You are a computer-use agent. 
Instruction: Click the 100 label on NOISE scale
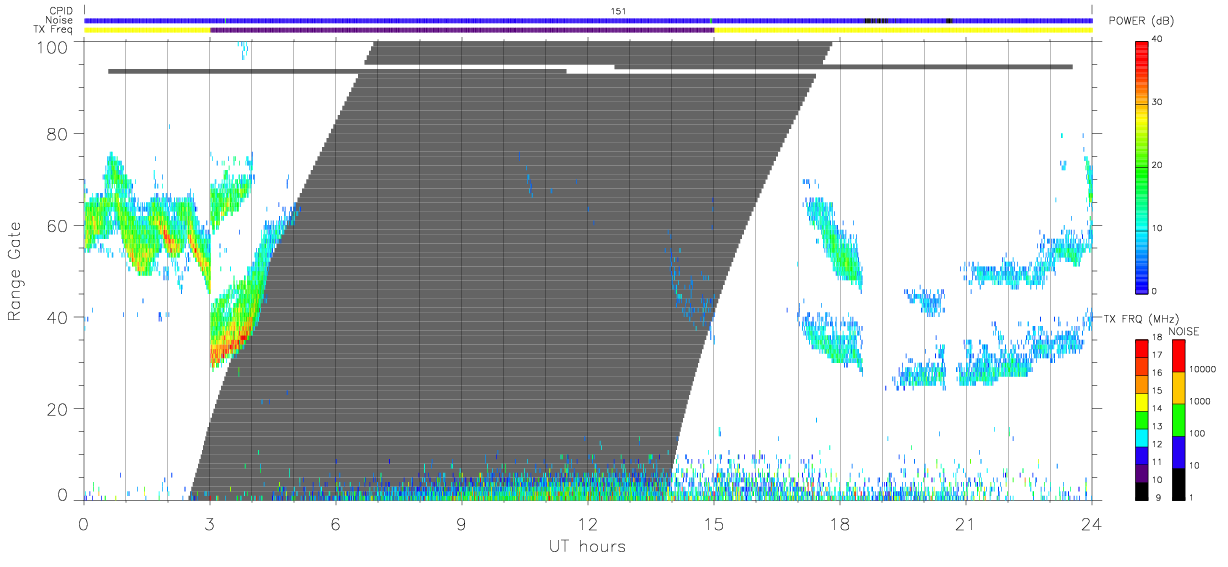tap(1198, 434)
